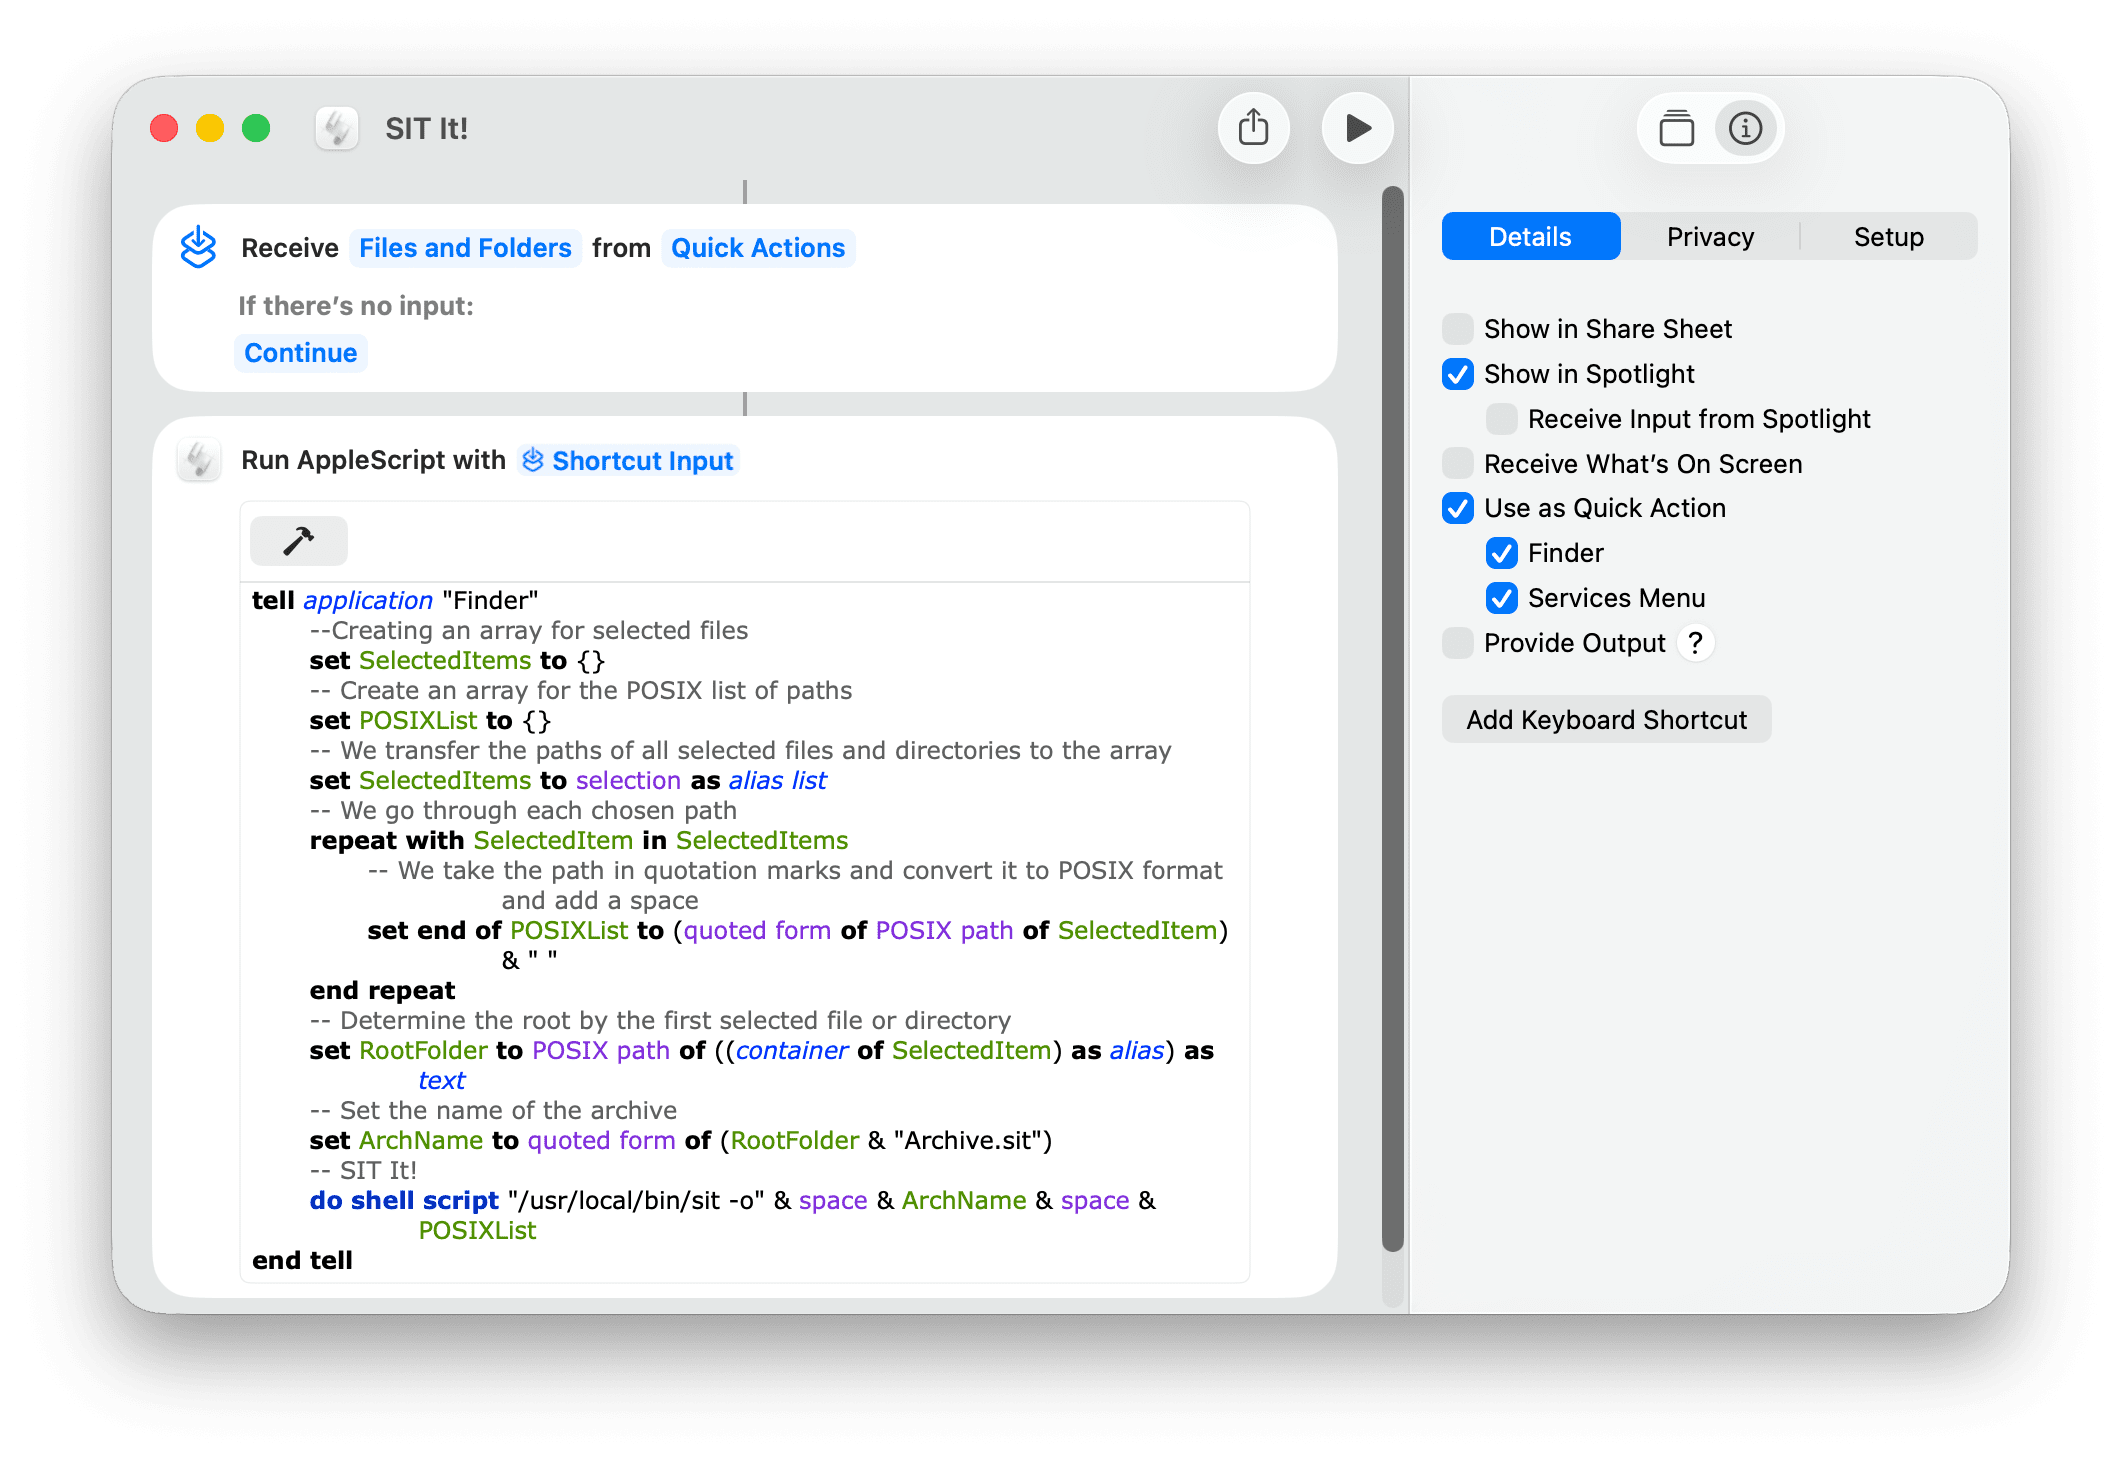Click the editor vertical scrollbar

point(1392,720)
